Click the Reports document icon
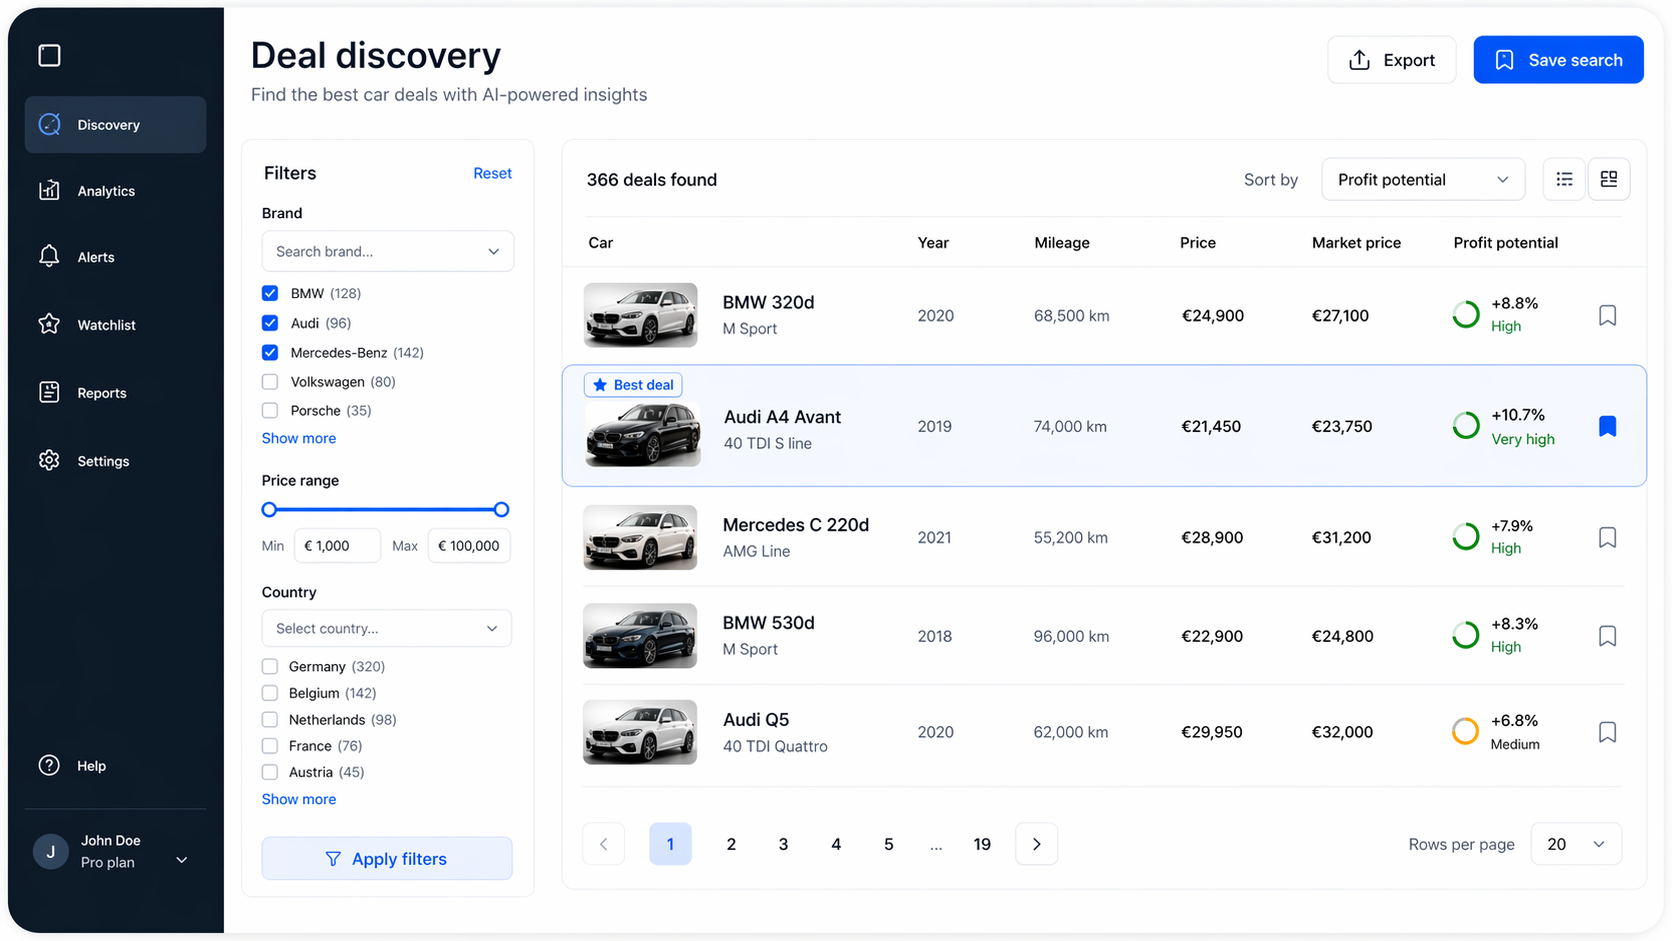 tap(49, 392)
